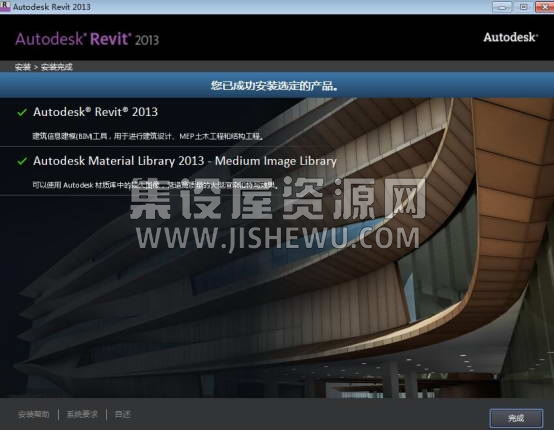This screenshot has width=554, height=431.
Task: Click the Material Library description text
Action: pos(155,185)
